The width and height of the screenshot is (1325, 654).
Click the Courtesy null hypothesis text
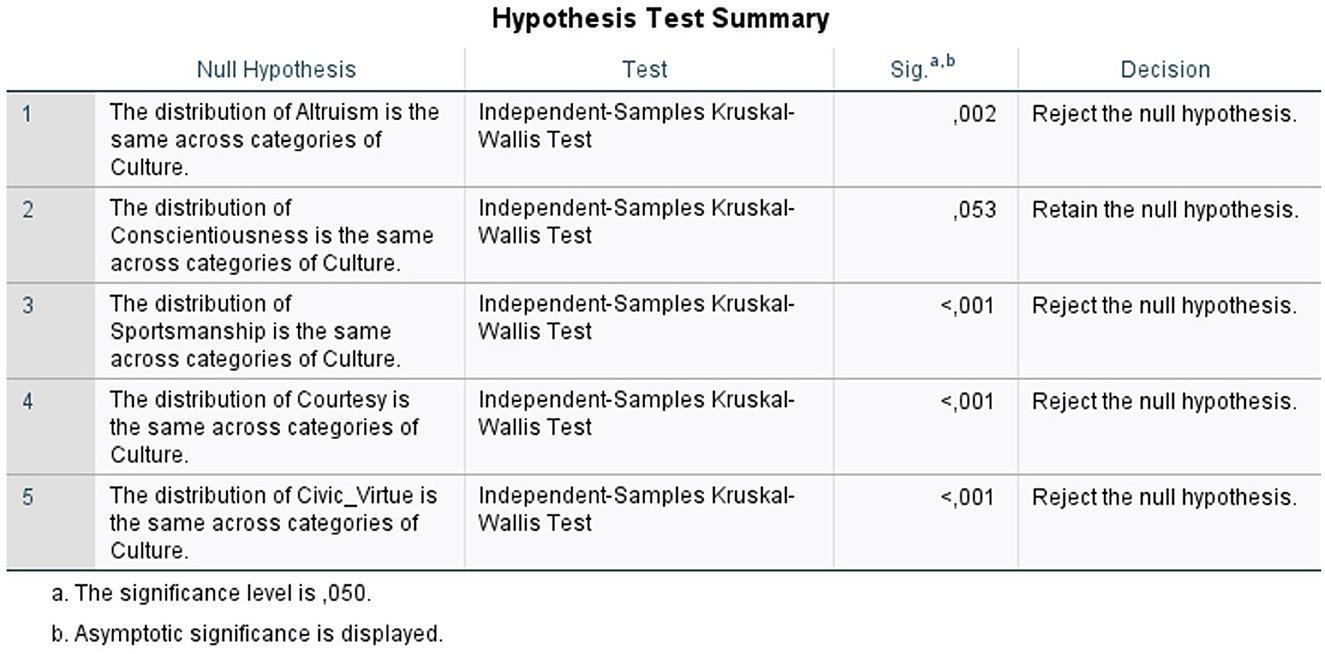click(x=264, y=427)
